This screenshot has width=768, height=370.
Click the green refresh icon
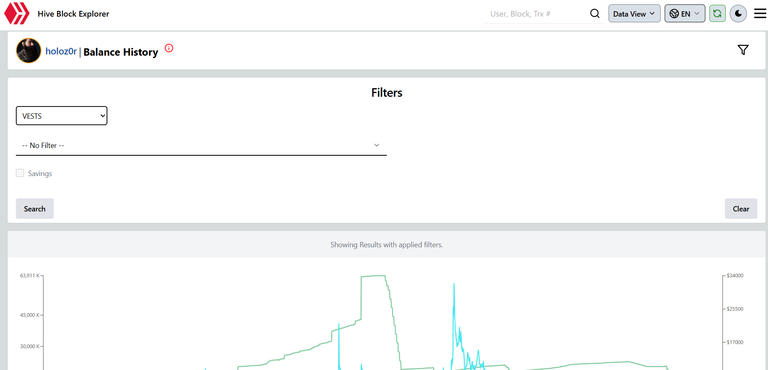[x=717, y=14]
